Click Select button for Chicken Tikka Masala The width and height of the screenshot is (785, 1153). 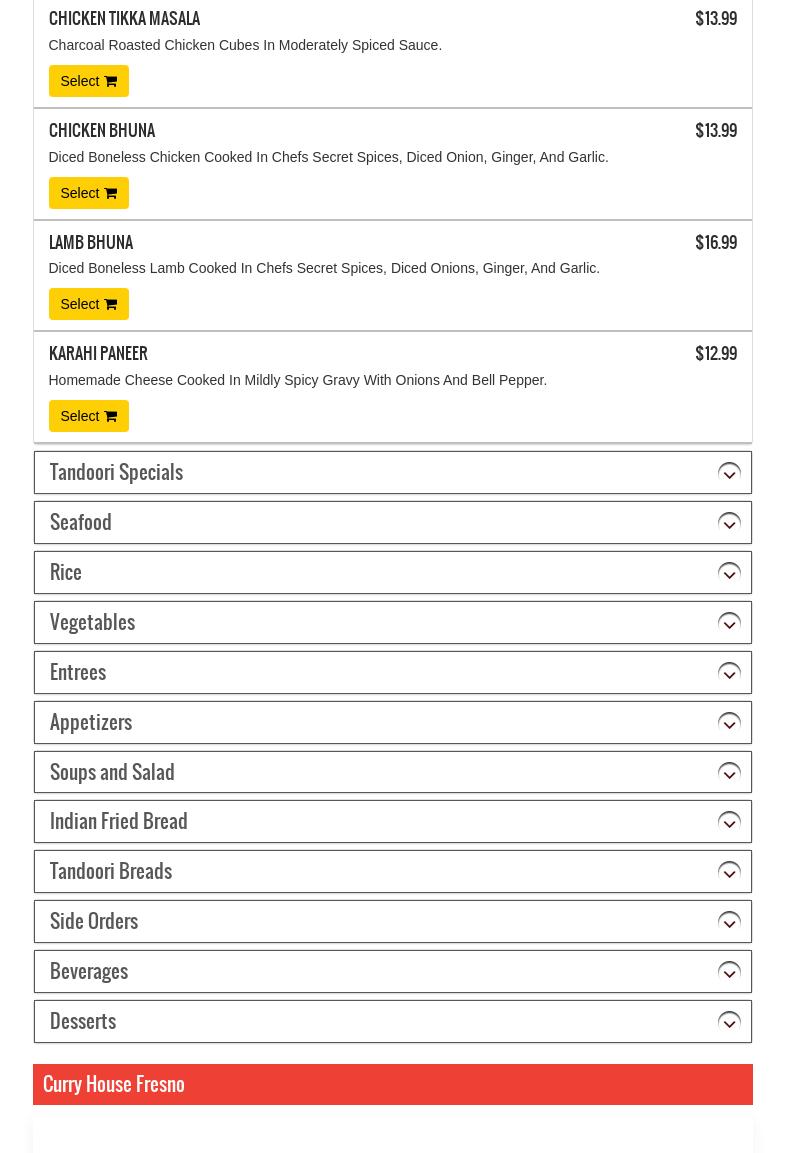pyautogui.click(x=88, y=81)
